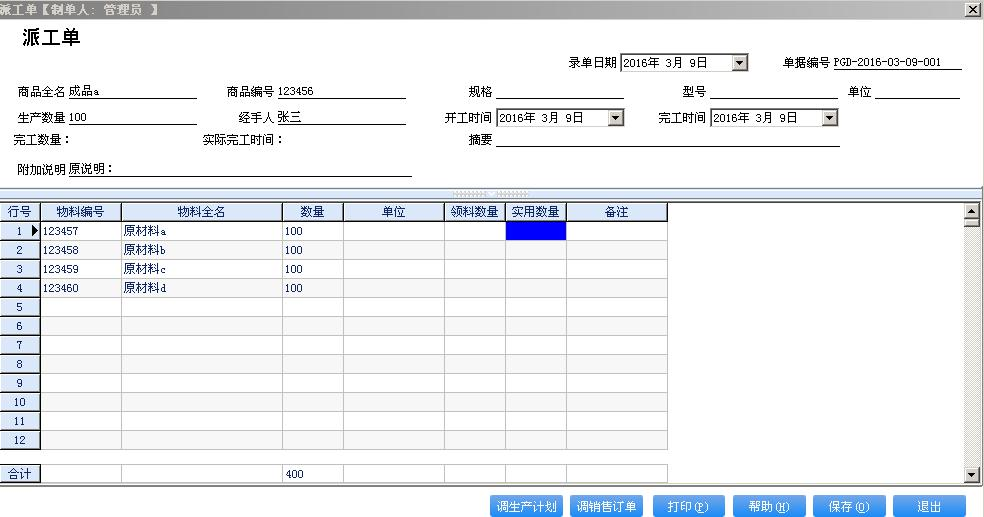Select row 2 header in the table
The image size is (984, 517).
tap(20, 250)
